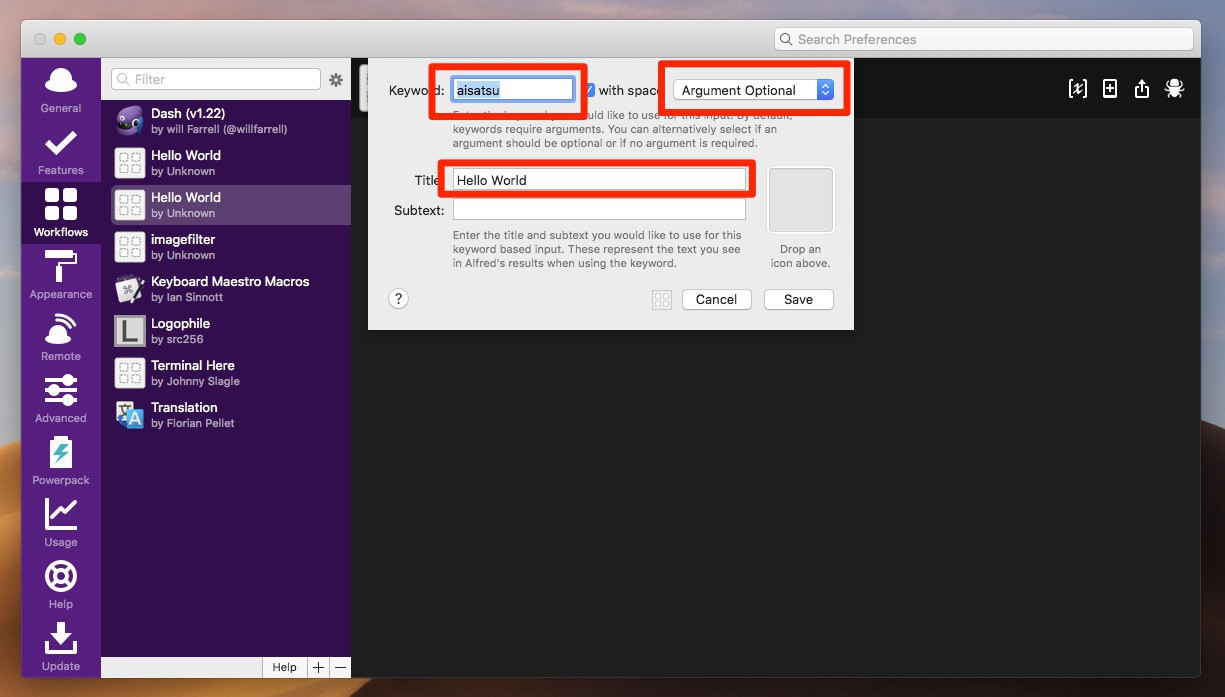Add a new workflow with plus button
1225x697 pixels.
(318, 667)
